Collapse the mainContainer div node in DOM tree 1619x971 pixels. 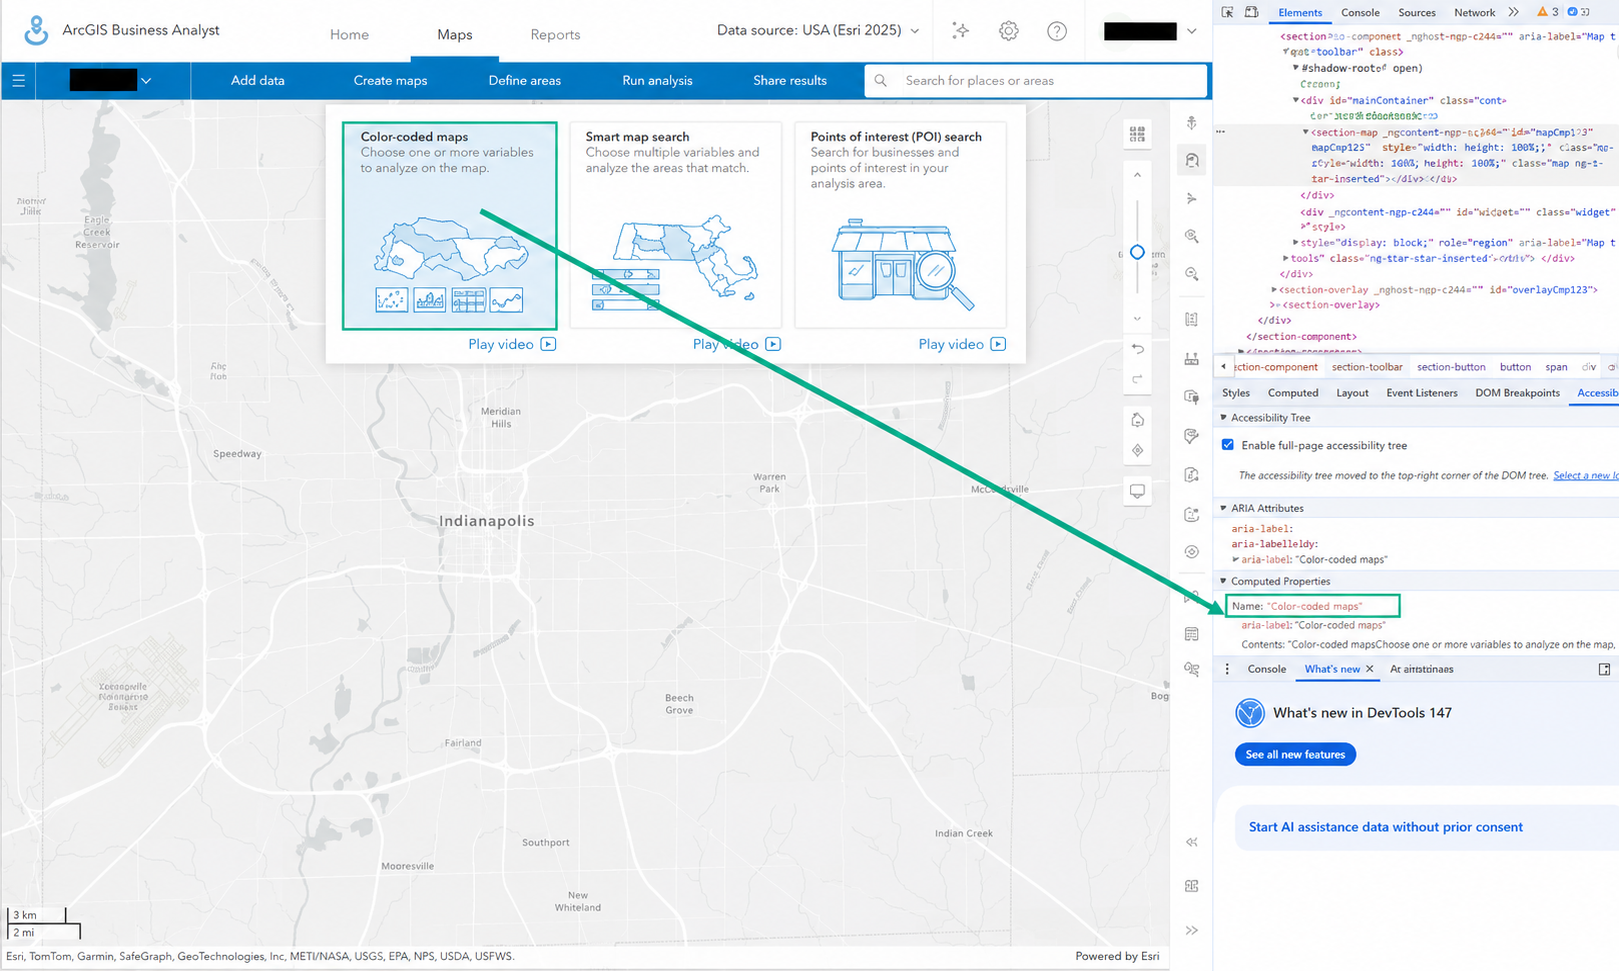[1296, 100]
